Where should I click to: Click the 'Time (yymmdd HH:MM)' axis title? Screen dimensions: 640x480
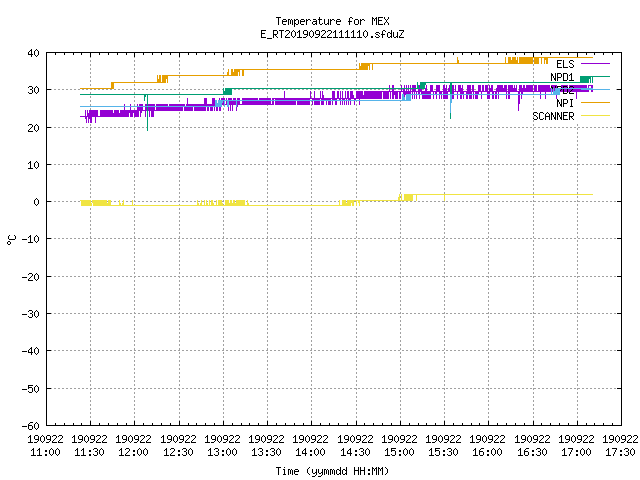332,471
